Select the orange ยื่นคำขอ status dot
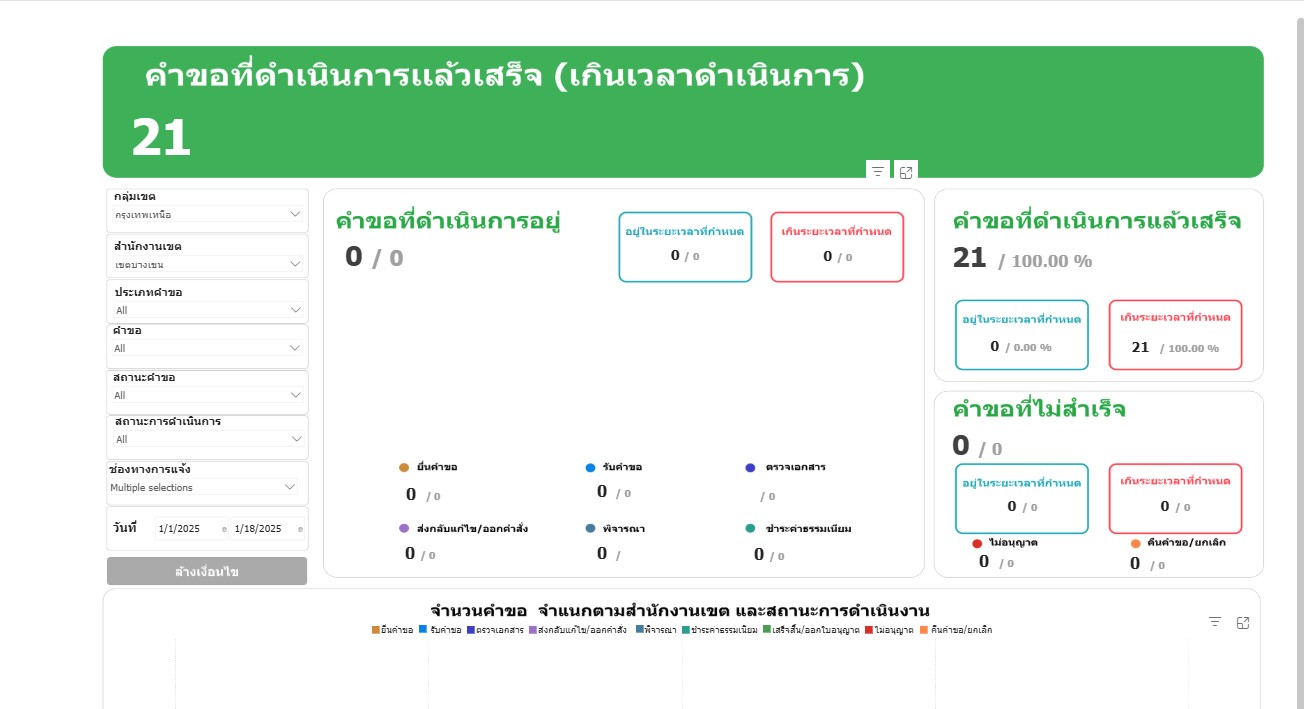 coord(404,468)
